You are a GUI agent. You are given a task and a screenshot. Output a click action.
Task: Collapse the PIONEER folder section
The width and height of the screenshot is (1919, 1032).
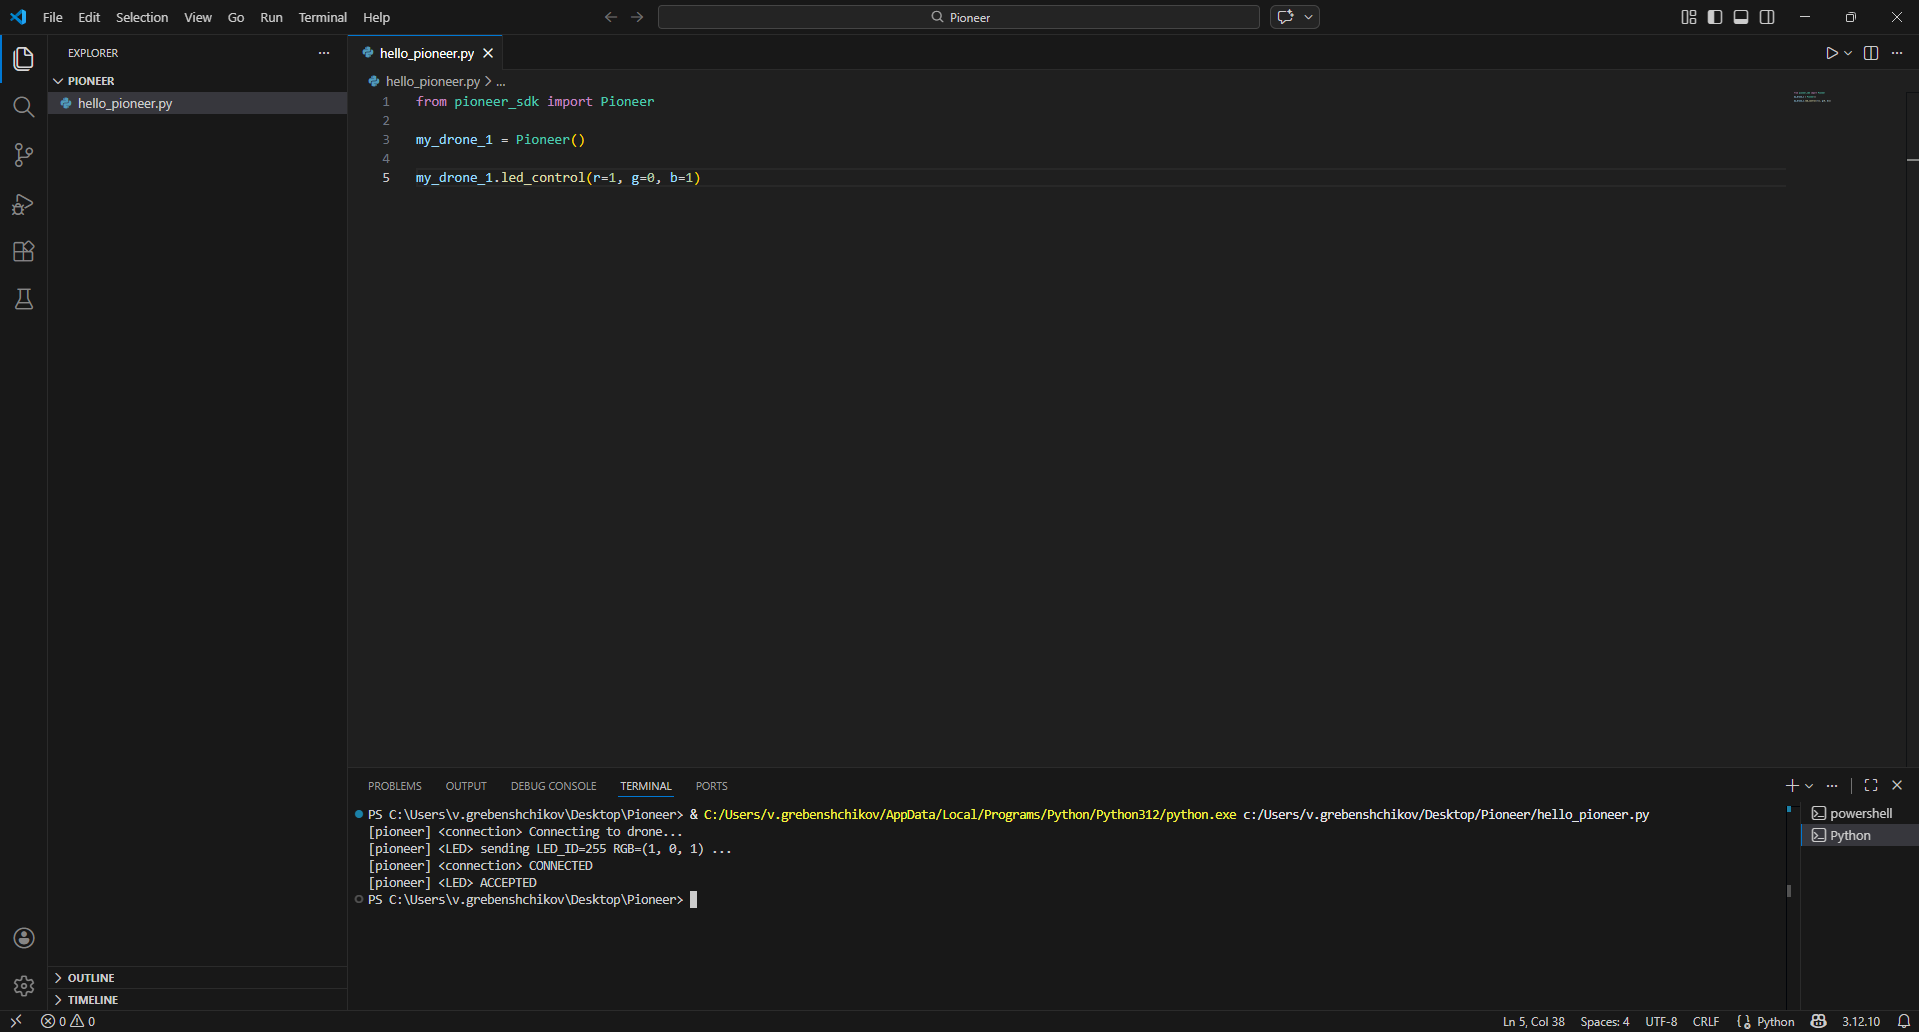click(x=90, y=81)
